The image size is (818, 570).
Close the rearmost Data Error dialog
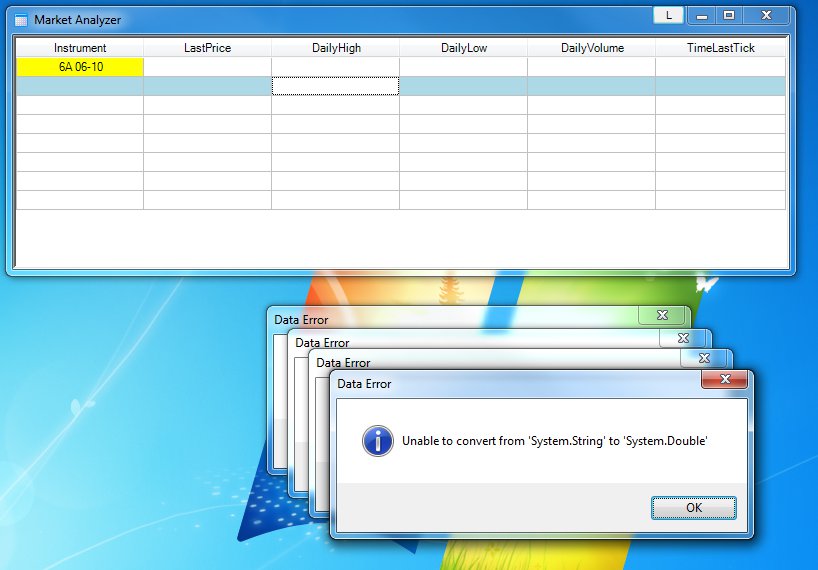(662, 315)
